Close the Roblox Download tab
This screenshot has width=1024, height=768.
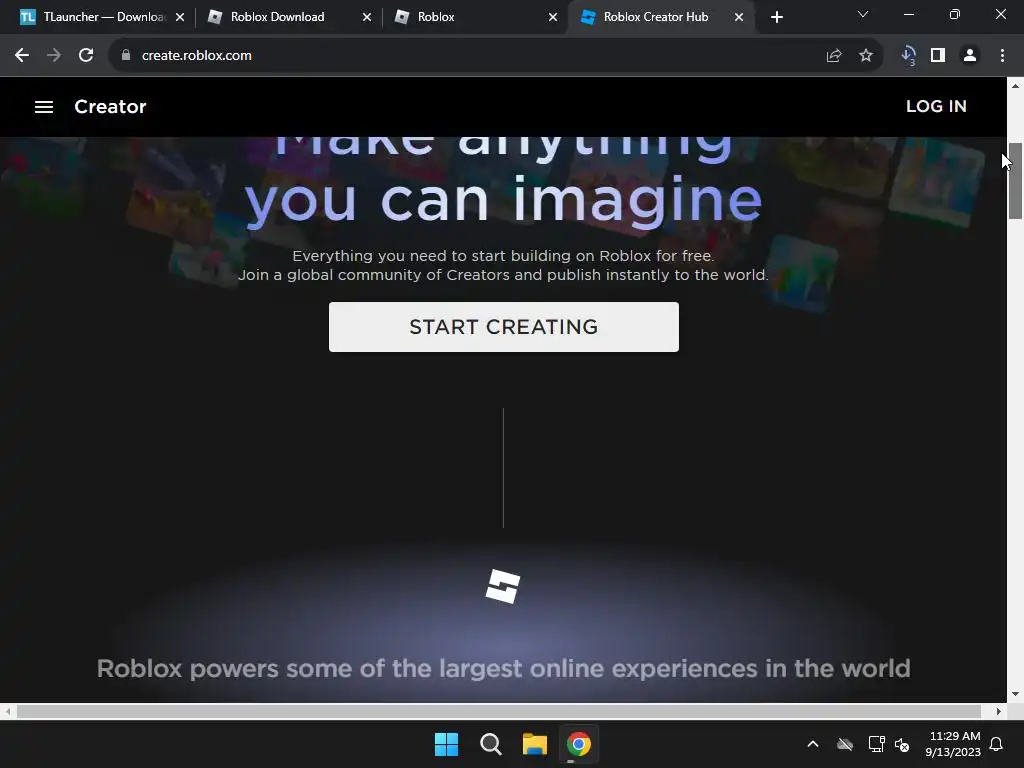[x=366, y=17]
